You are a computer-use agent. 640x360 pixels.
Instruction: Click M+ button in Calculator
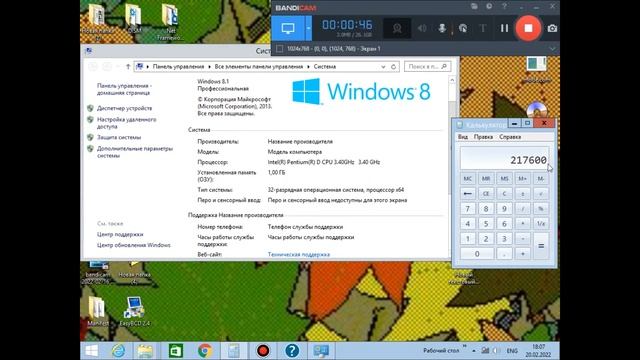(522, 179)
